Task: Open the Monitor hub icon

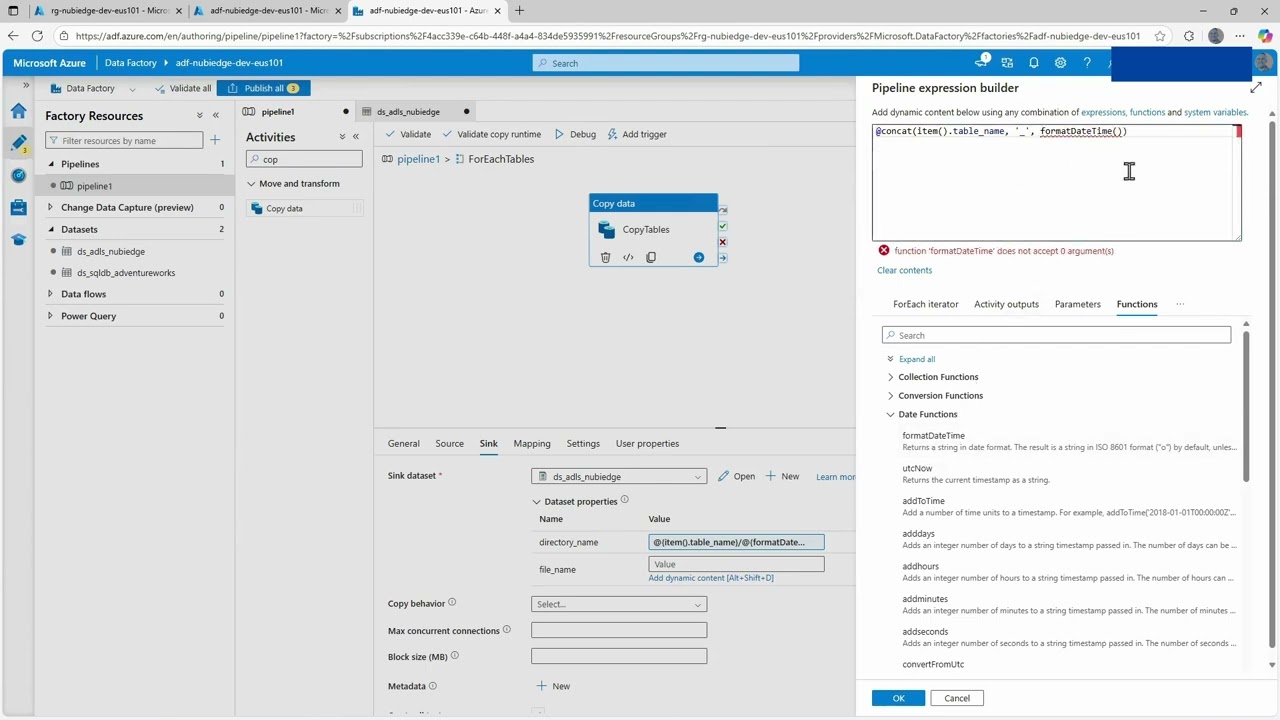Action: point(18,175)
